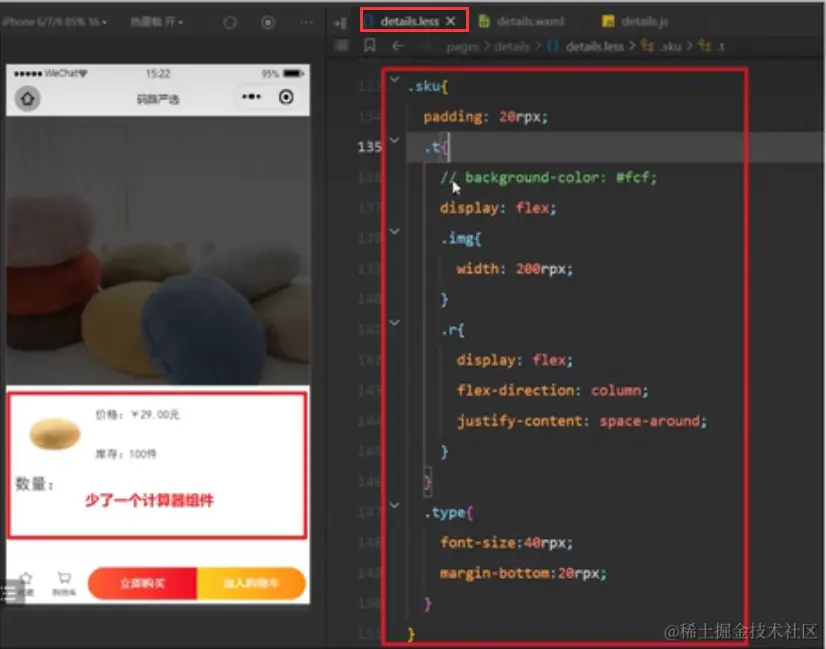826x649 pixels.
Task: Open simulator more options ellipsis
Action: coord(306,22)
